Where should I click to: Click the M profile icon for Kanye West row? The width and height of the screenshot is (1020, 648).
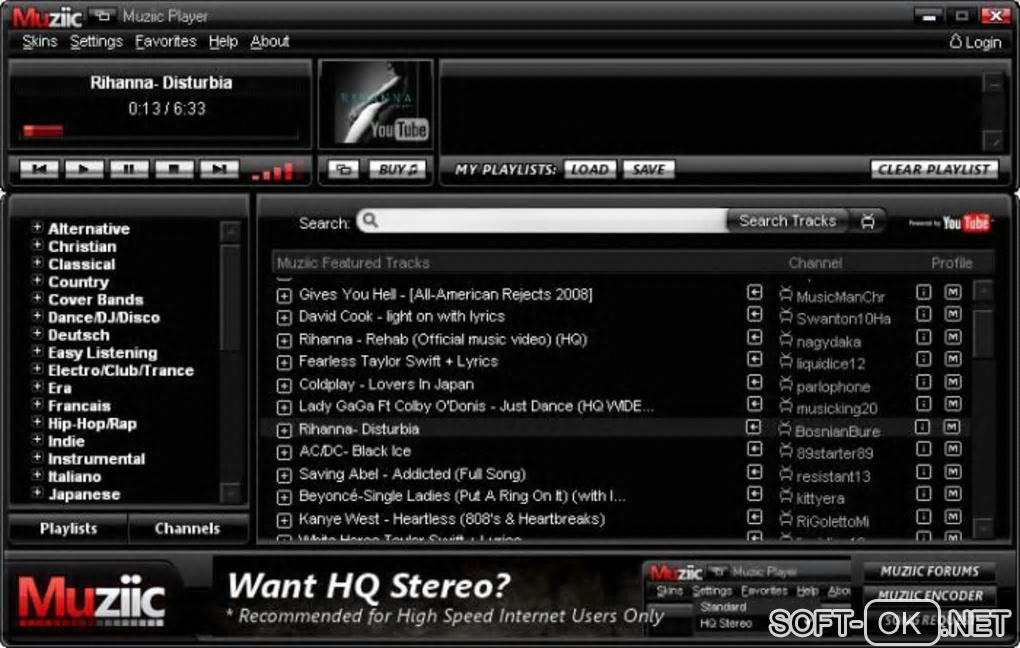click(953, 517)
